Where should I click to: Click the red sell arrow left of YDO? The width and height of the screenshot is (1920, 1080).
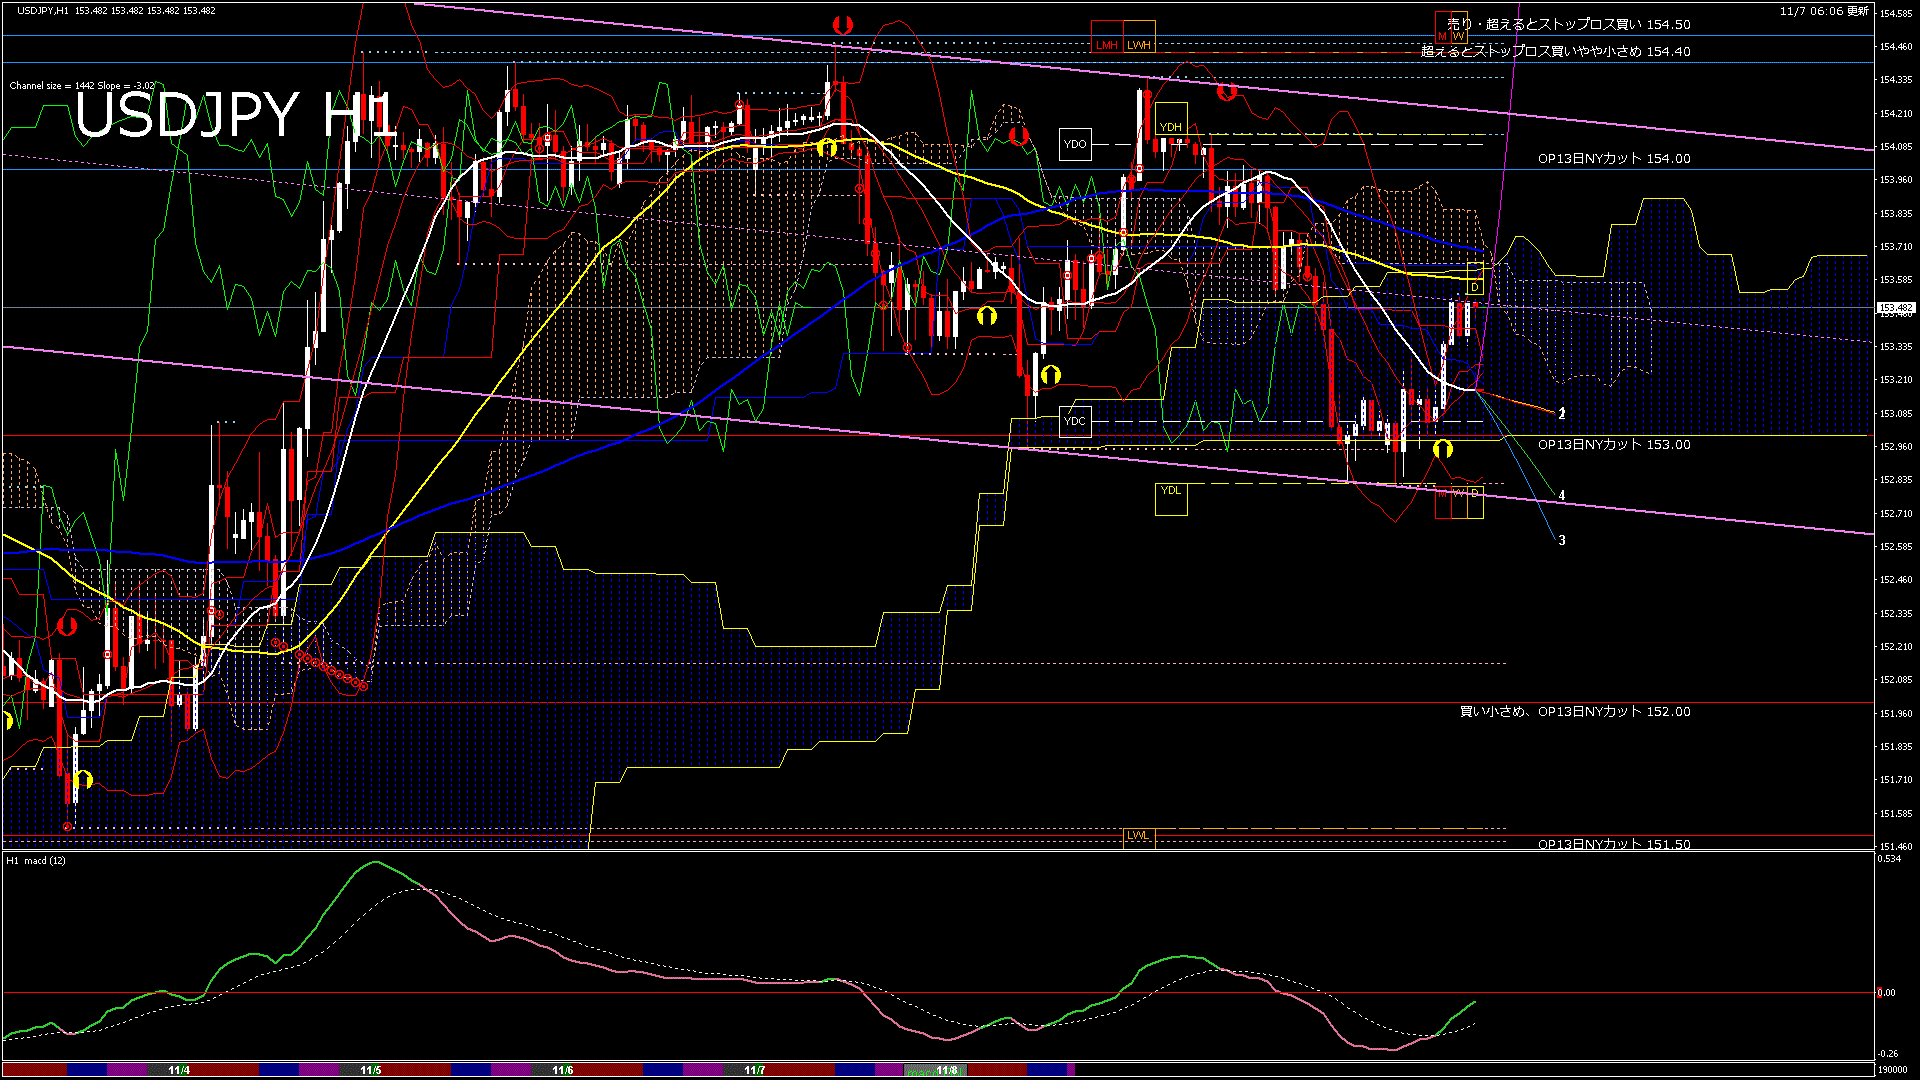coord(1018,136)
